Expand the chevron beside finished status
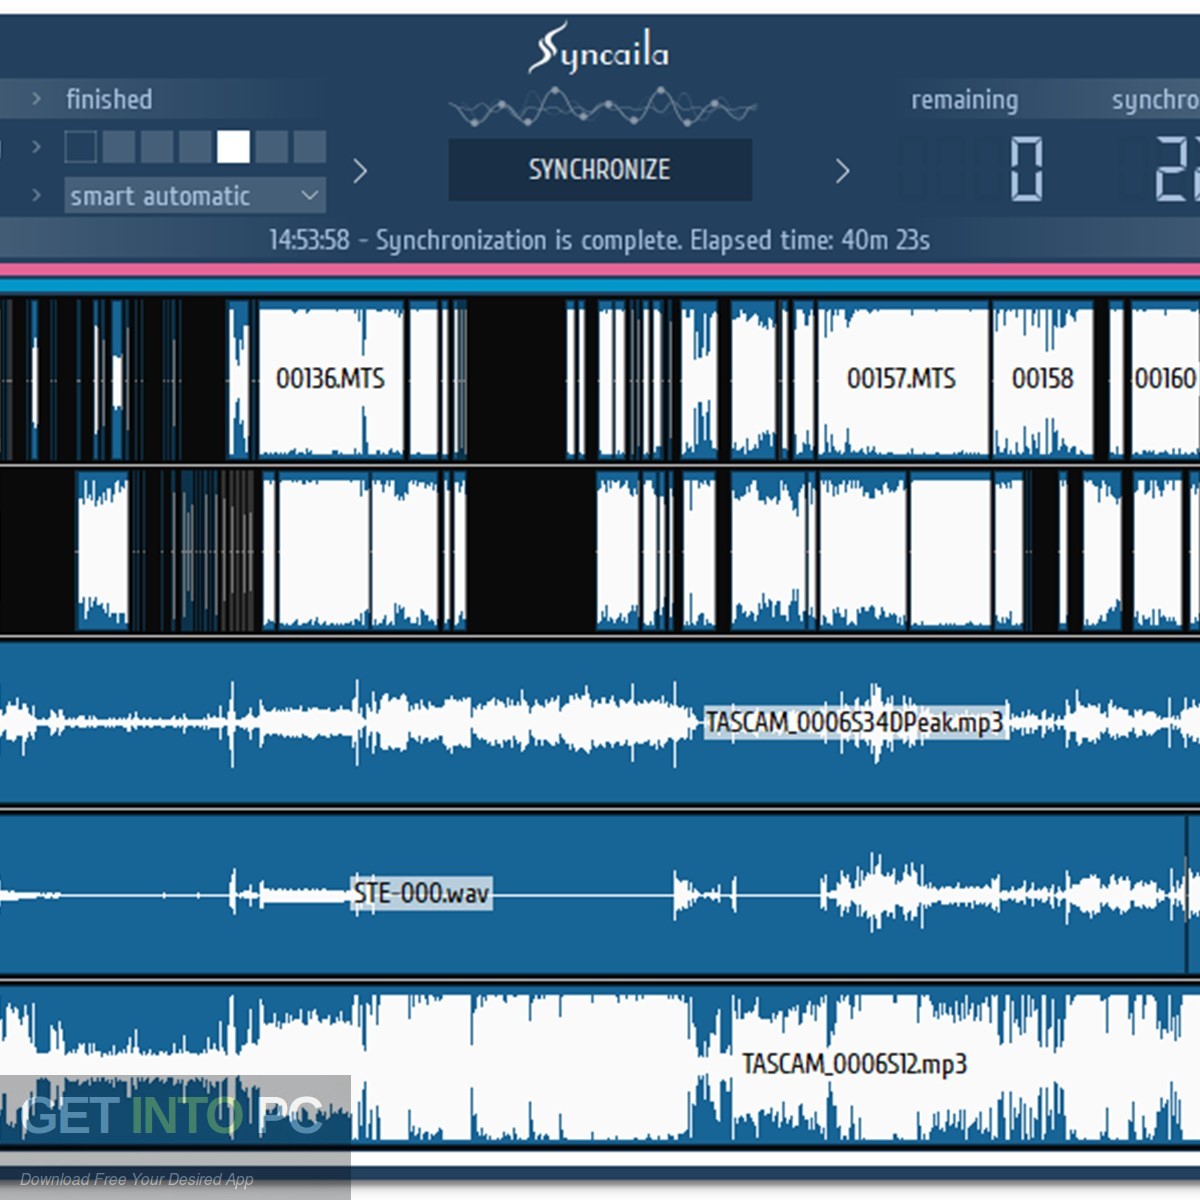The image size is (1200, 1200). 37,99
